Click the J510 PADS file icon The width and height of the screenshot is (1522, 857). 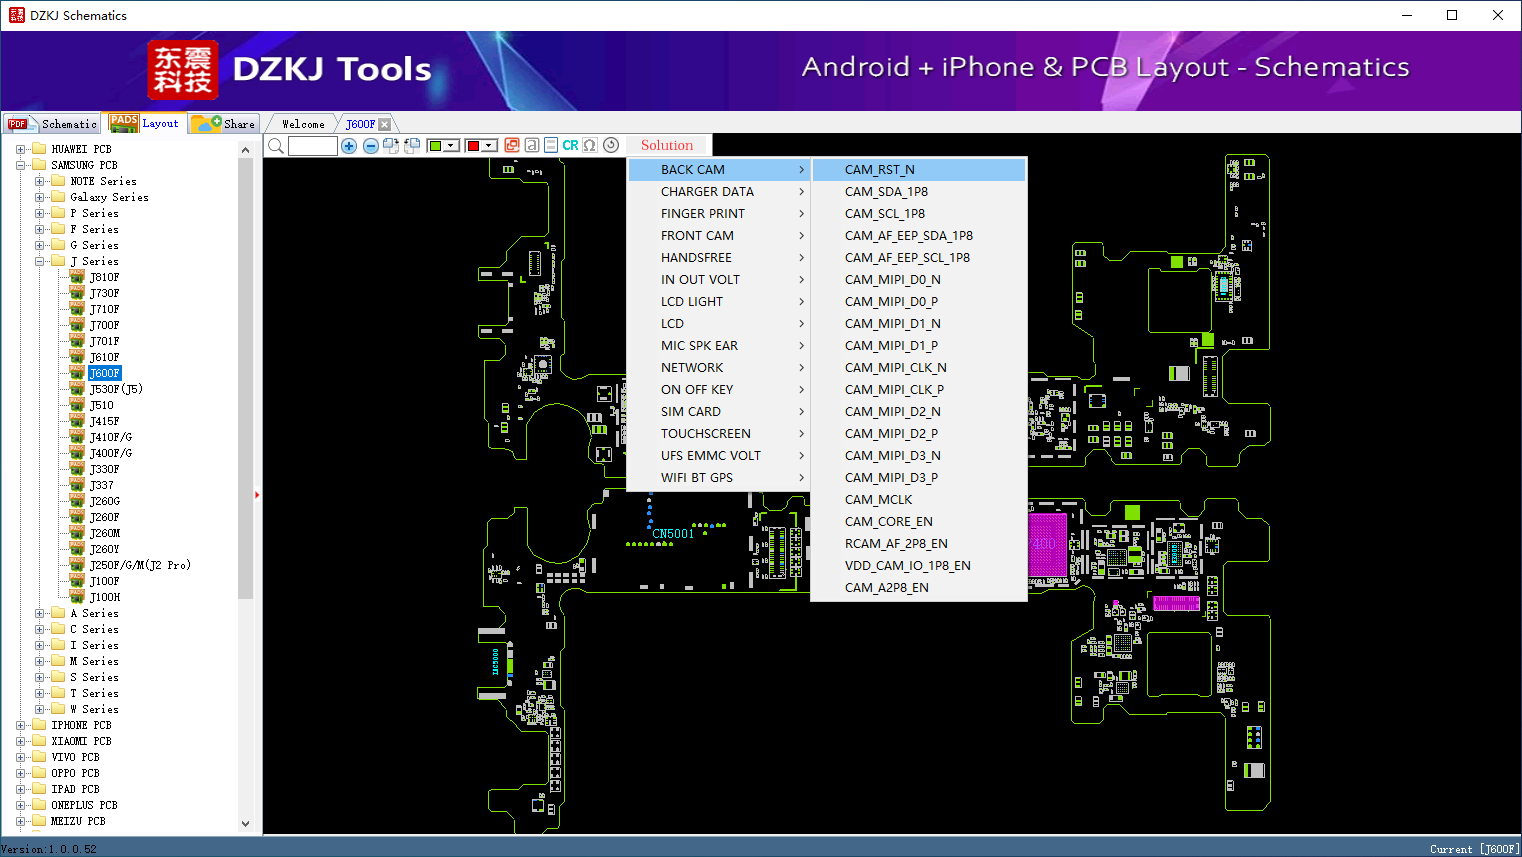pos(77,405)
